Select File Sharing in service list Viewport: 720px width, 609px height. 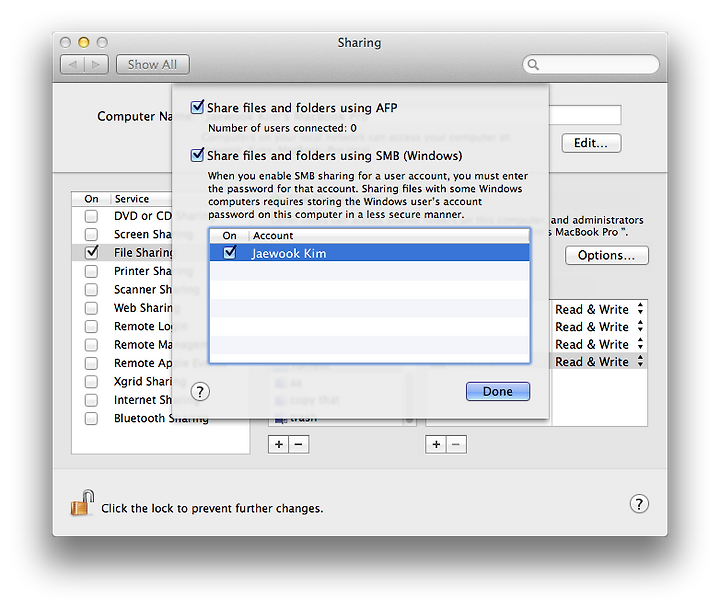(123, 253)
